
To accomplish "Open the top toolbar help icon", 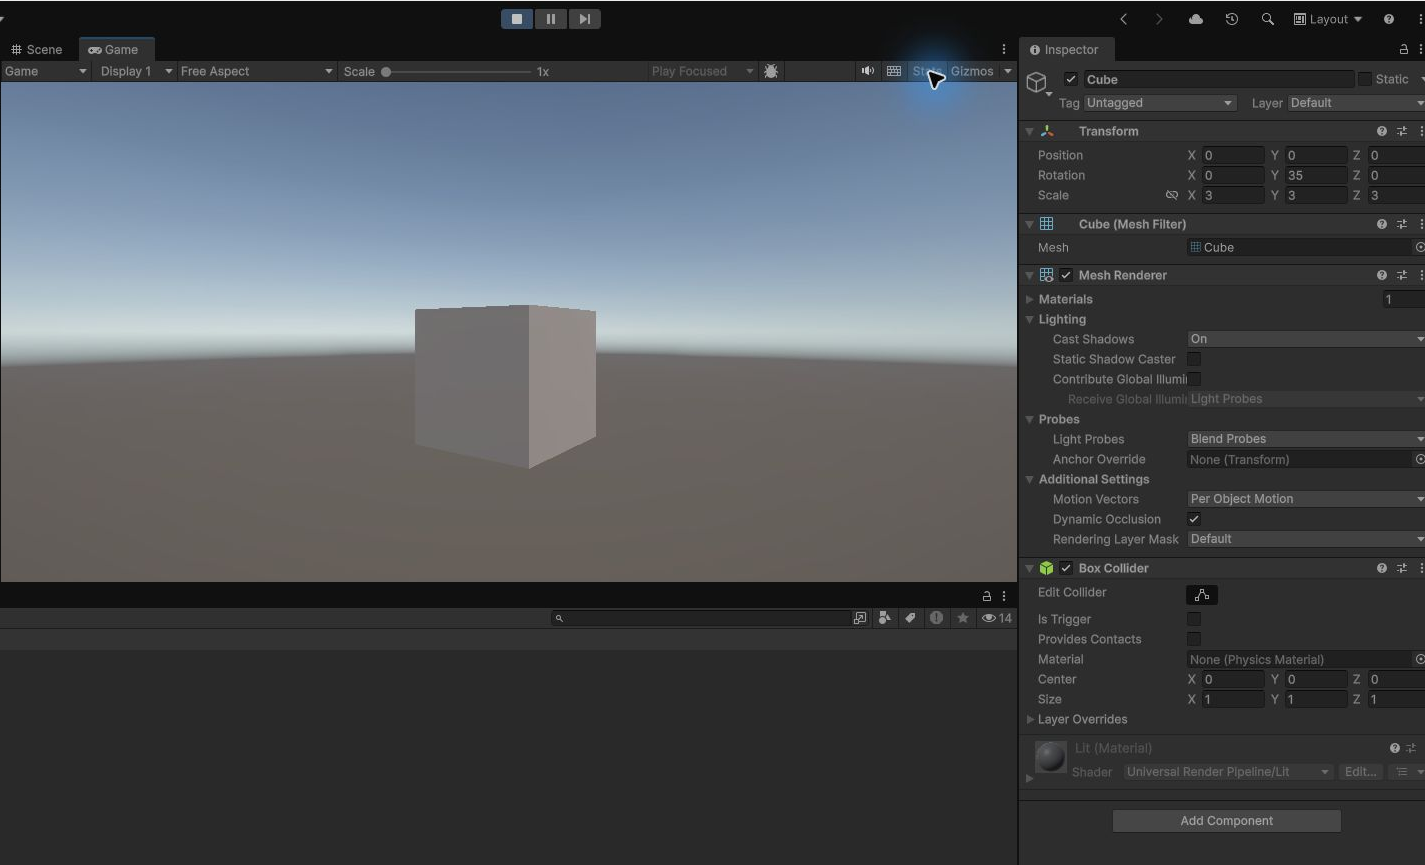I will [1388, 19].
